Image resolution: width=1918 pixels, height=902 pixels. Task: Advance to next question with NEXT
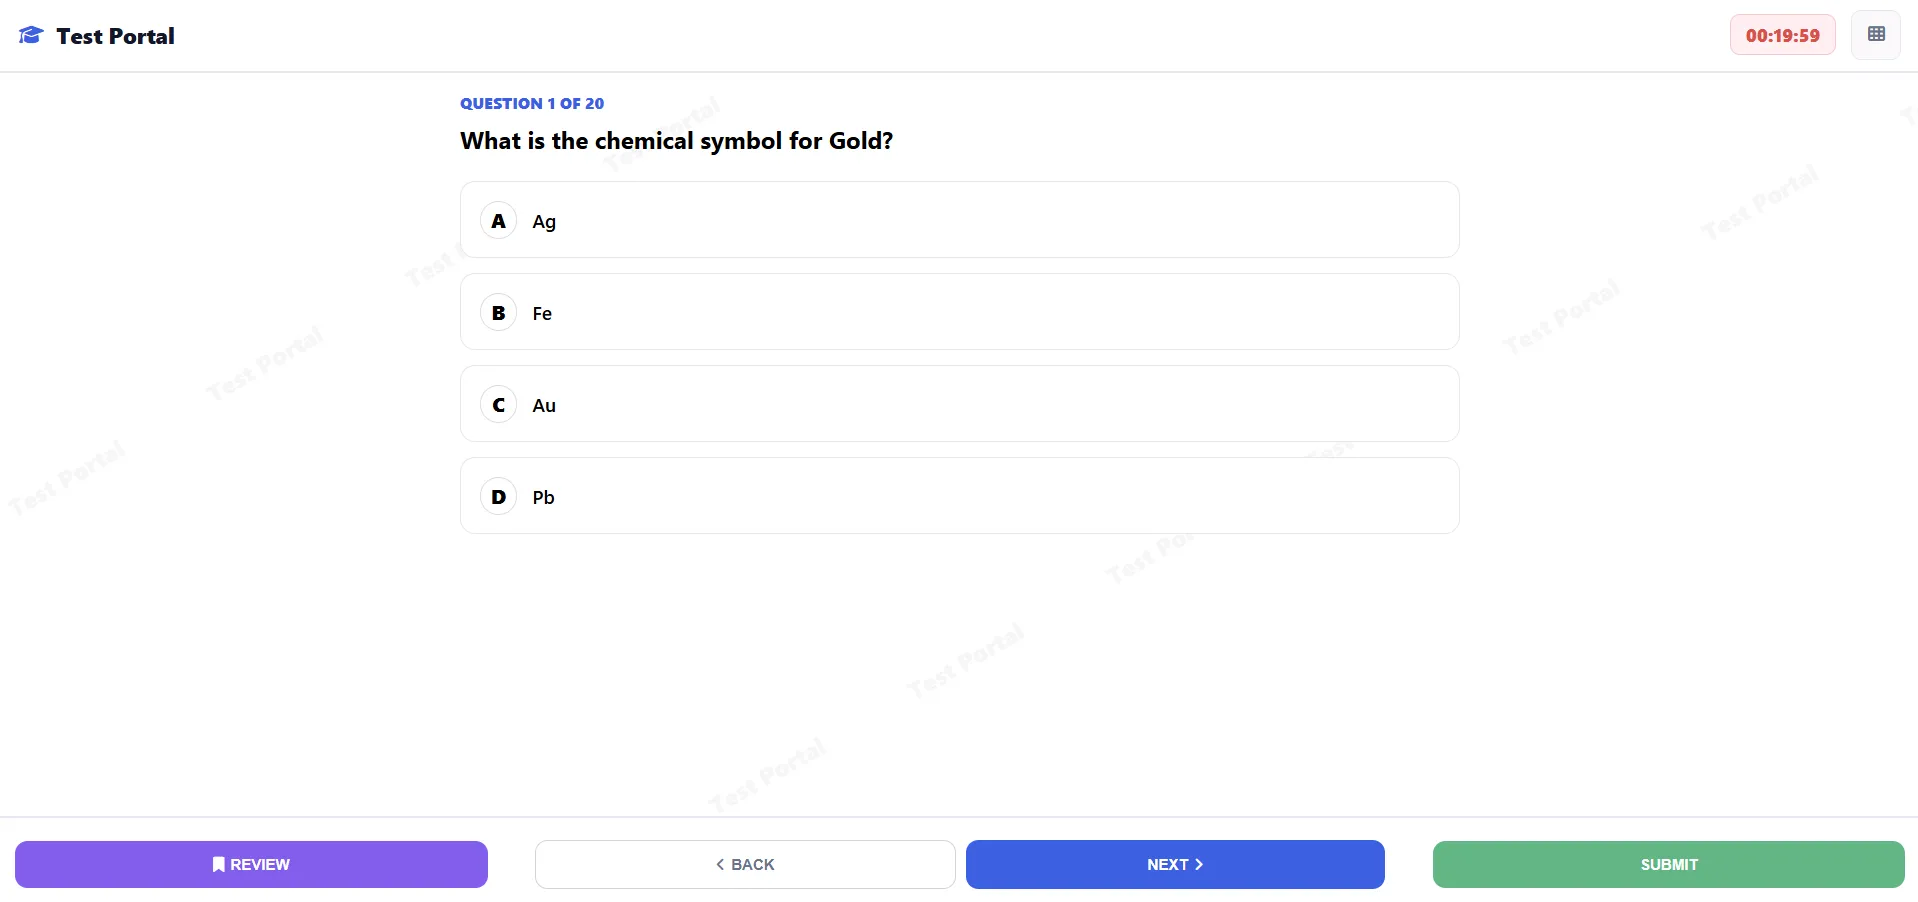[x=1175, y=865]
